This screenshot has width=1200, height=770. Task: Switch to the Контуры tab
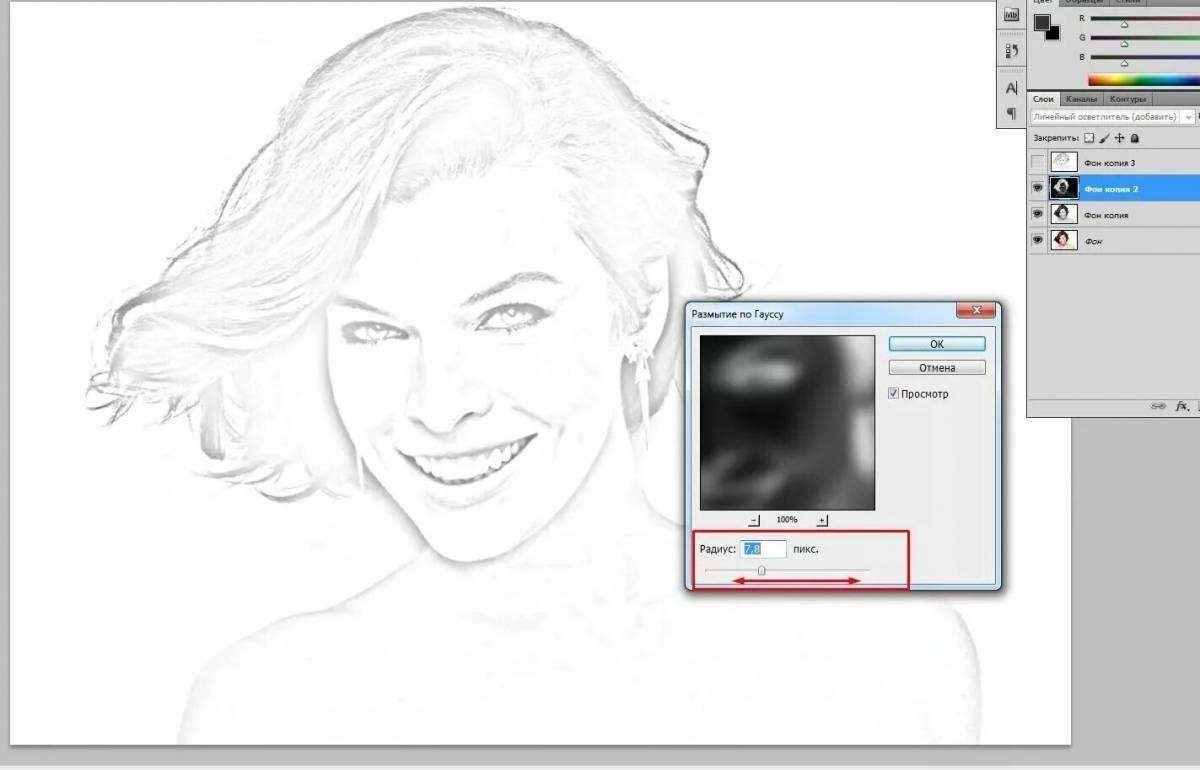(x=1127, y=99)
